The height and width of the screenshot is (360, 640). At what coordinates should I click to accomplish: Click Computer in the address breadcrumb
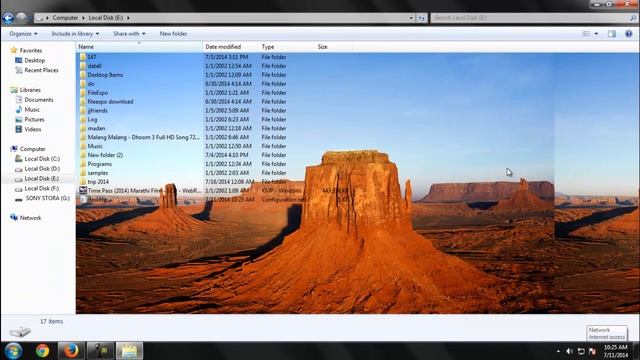pos(65,18)
